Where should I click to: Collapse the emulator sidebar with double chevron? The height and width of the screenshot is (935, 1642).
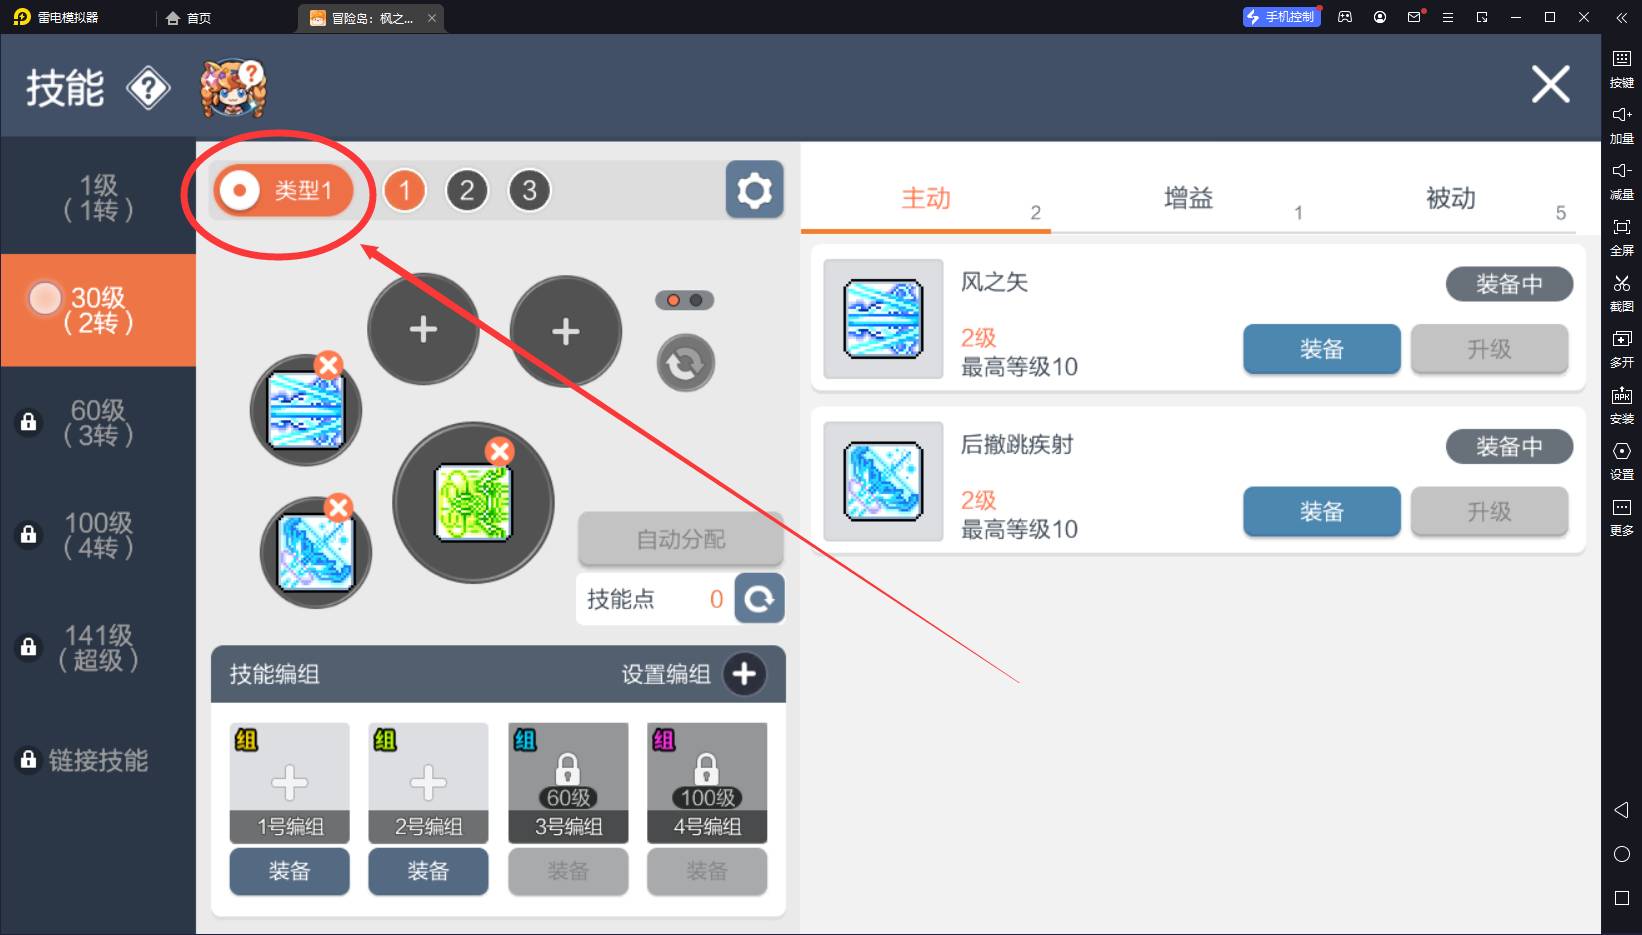pyautogui.click(x=1621, y=17)
